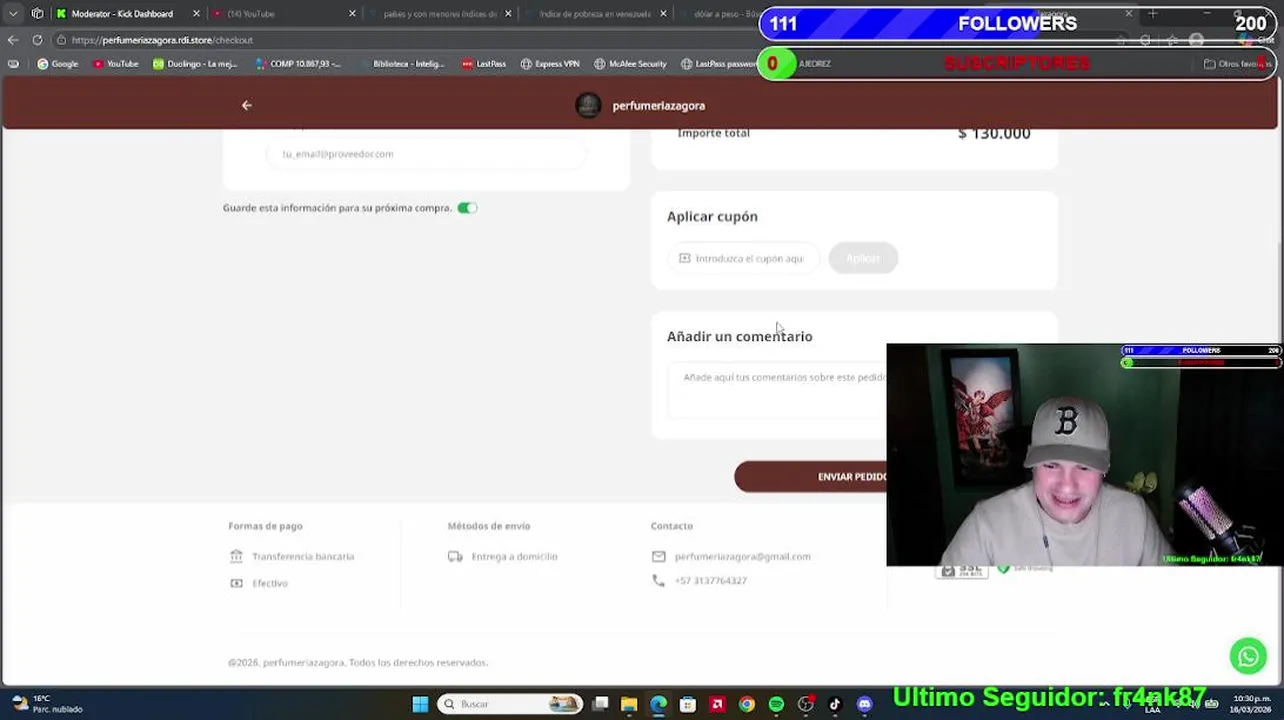Focus the coupon code input field
1284x720 pixels.
click(x=743, y=258)
